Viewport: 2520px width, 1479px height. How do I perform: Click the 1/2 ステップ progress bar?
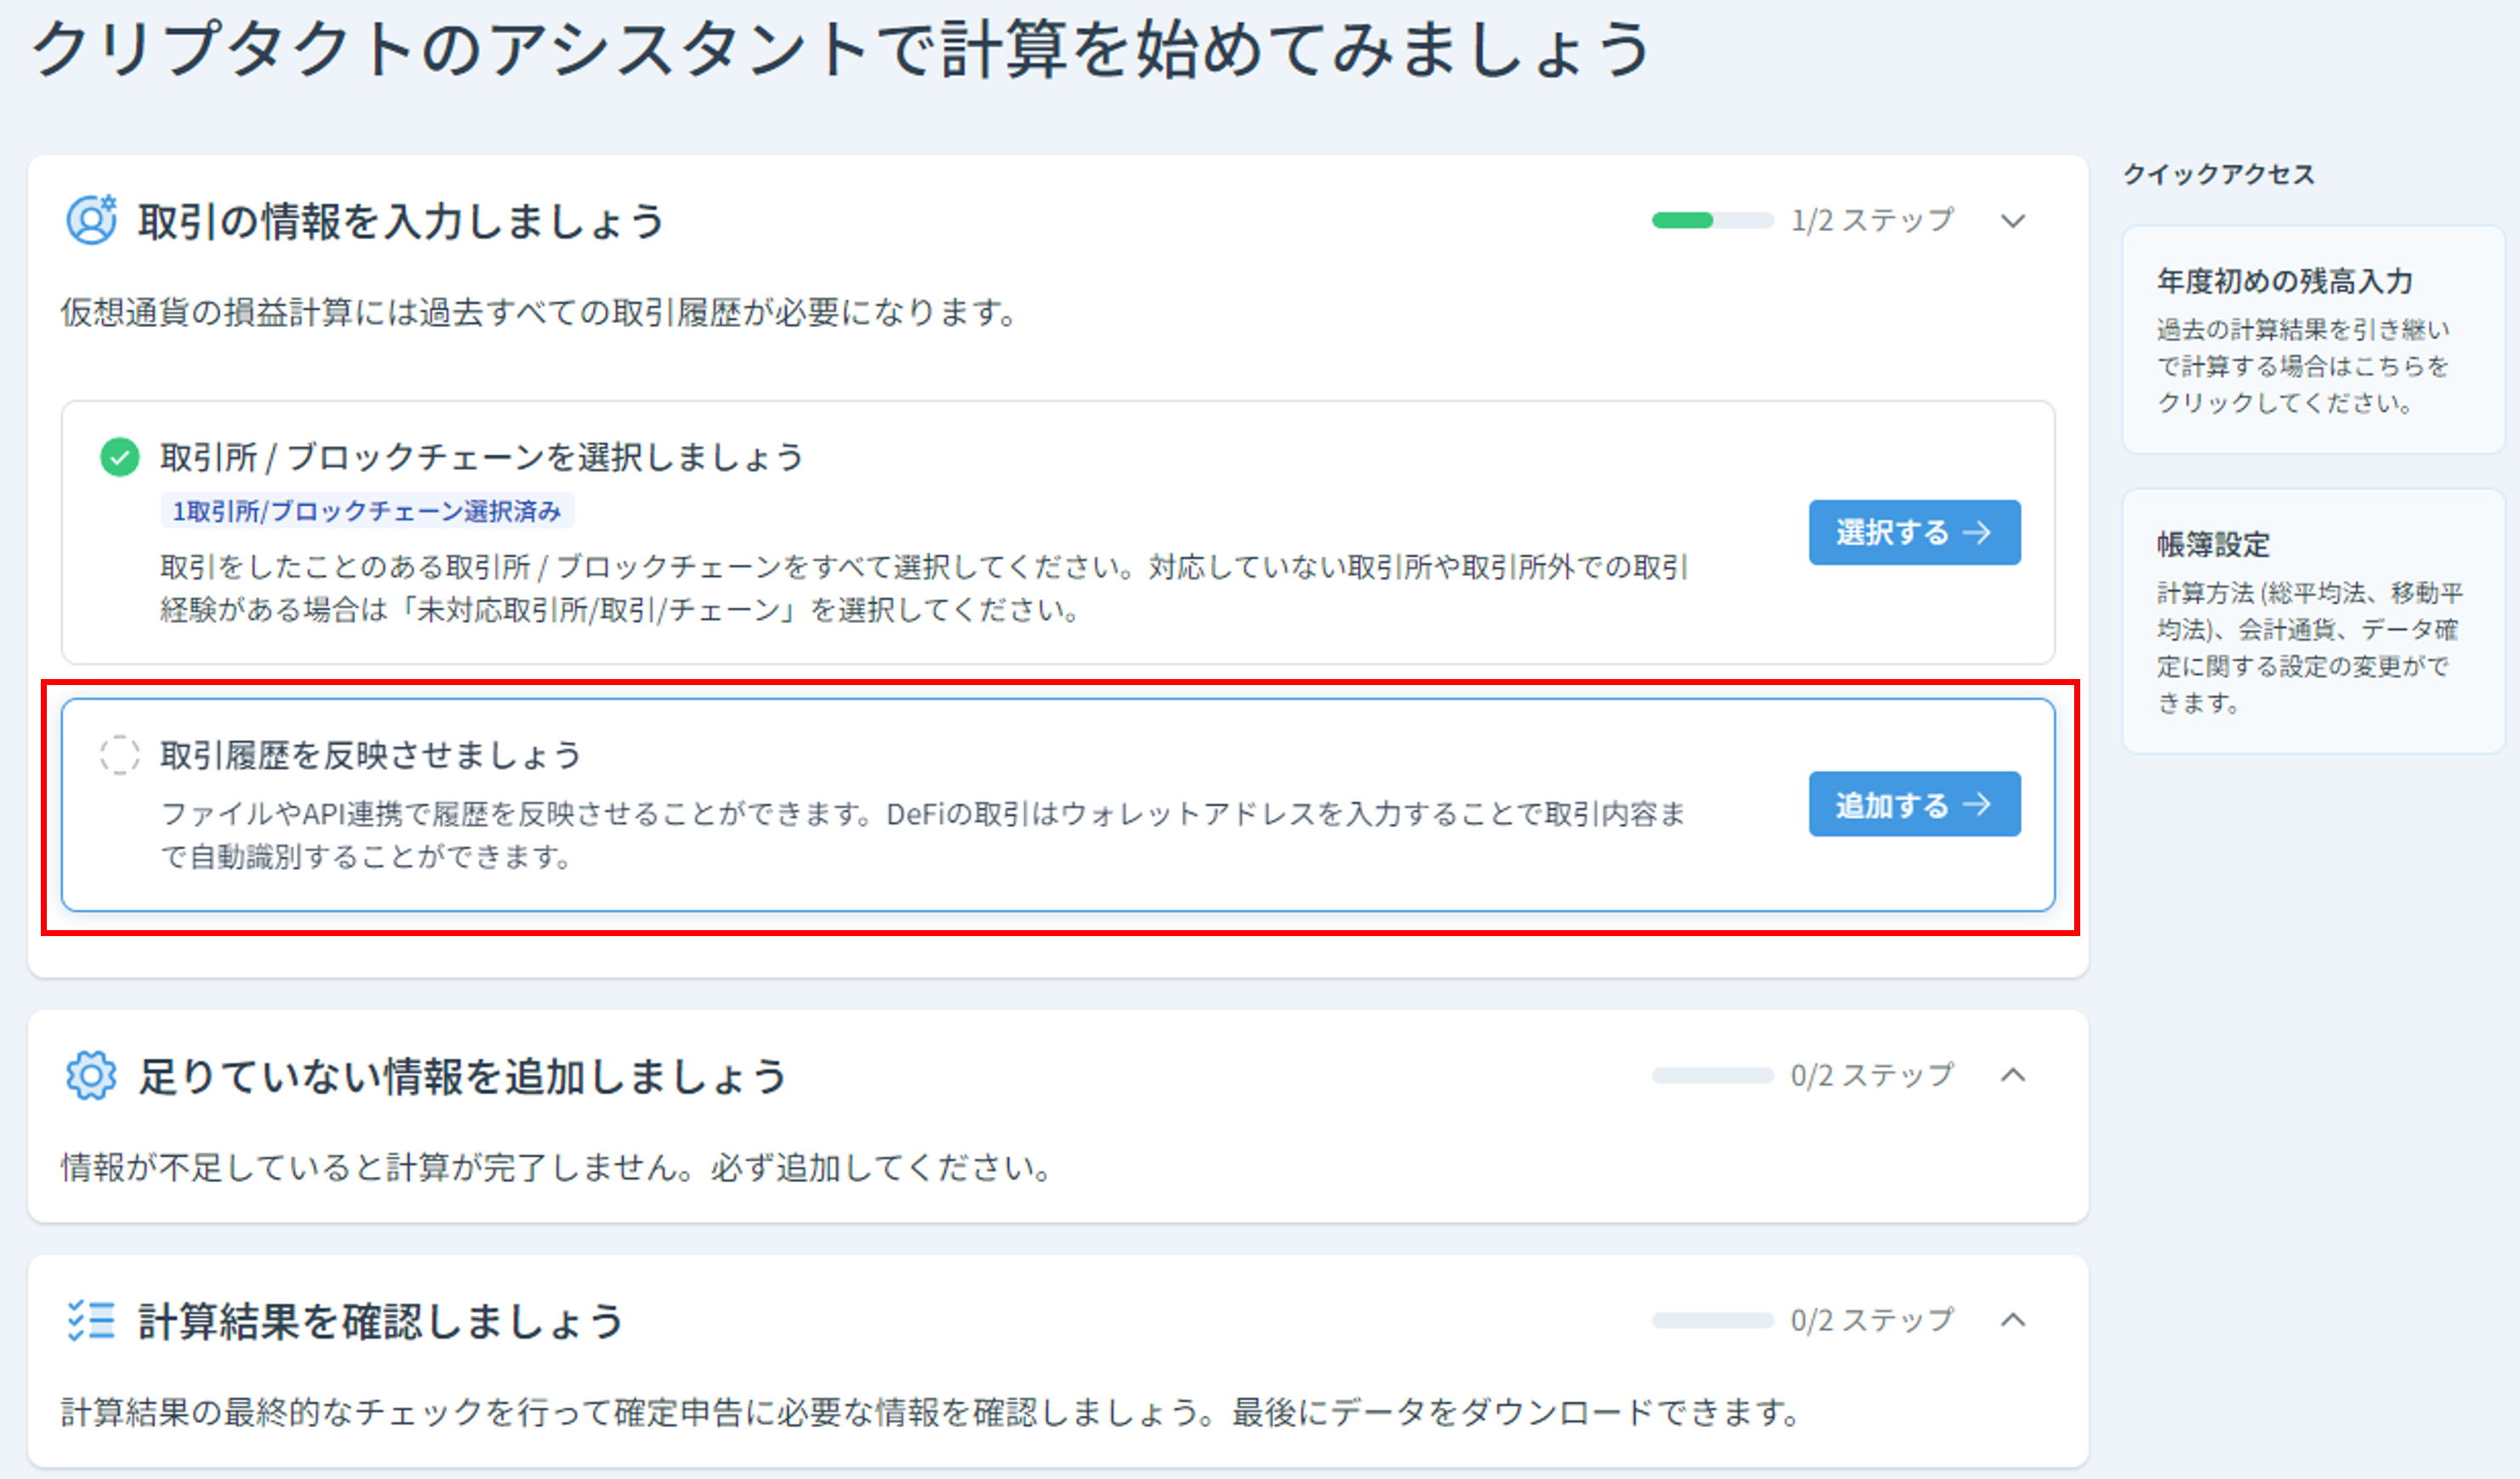tap(1712, 220)
